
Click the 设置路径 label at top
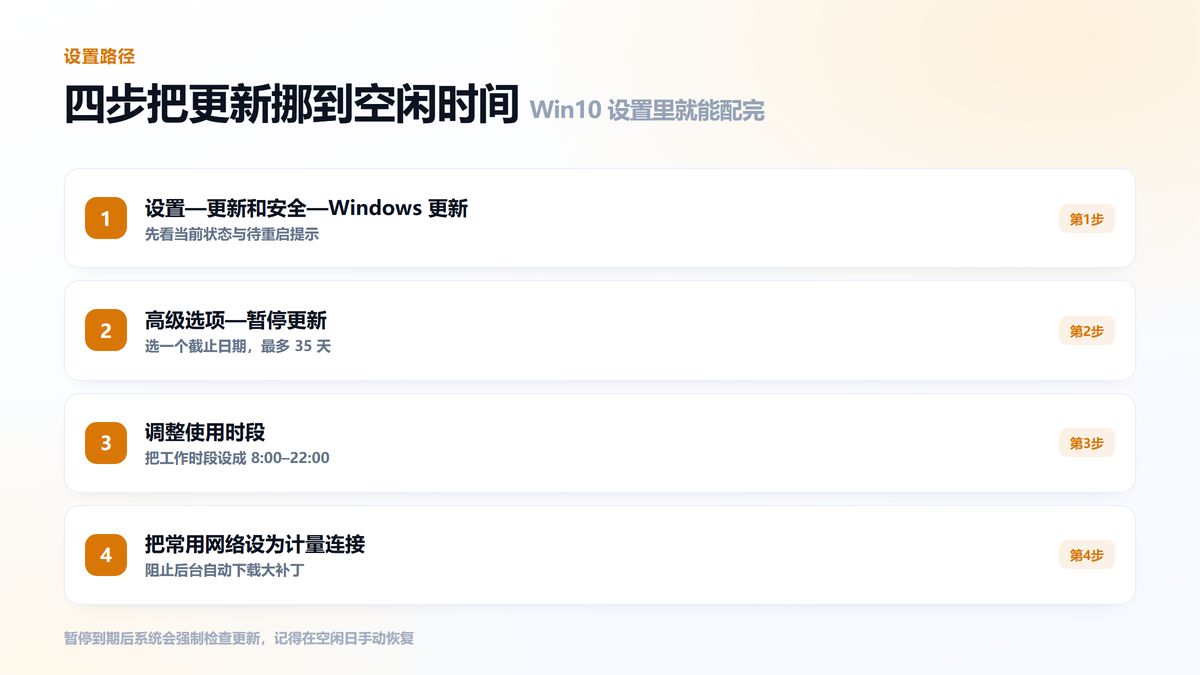tap(99, 56)
